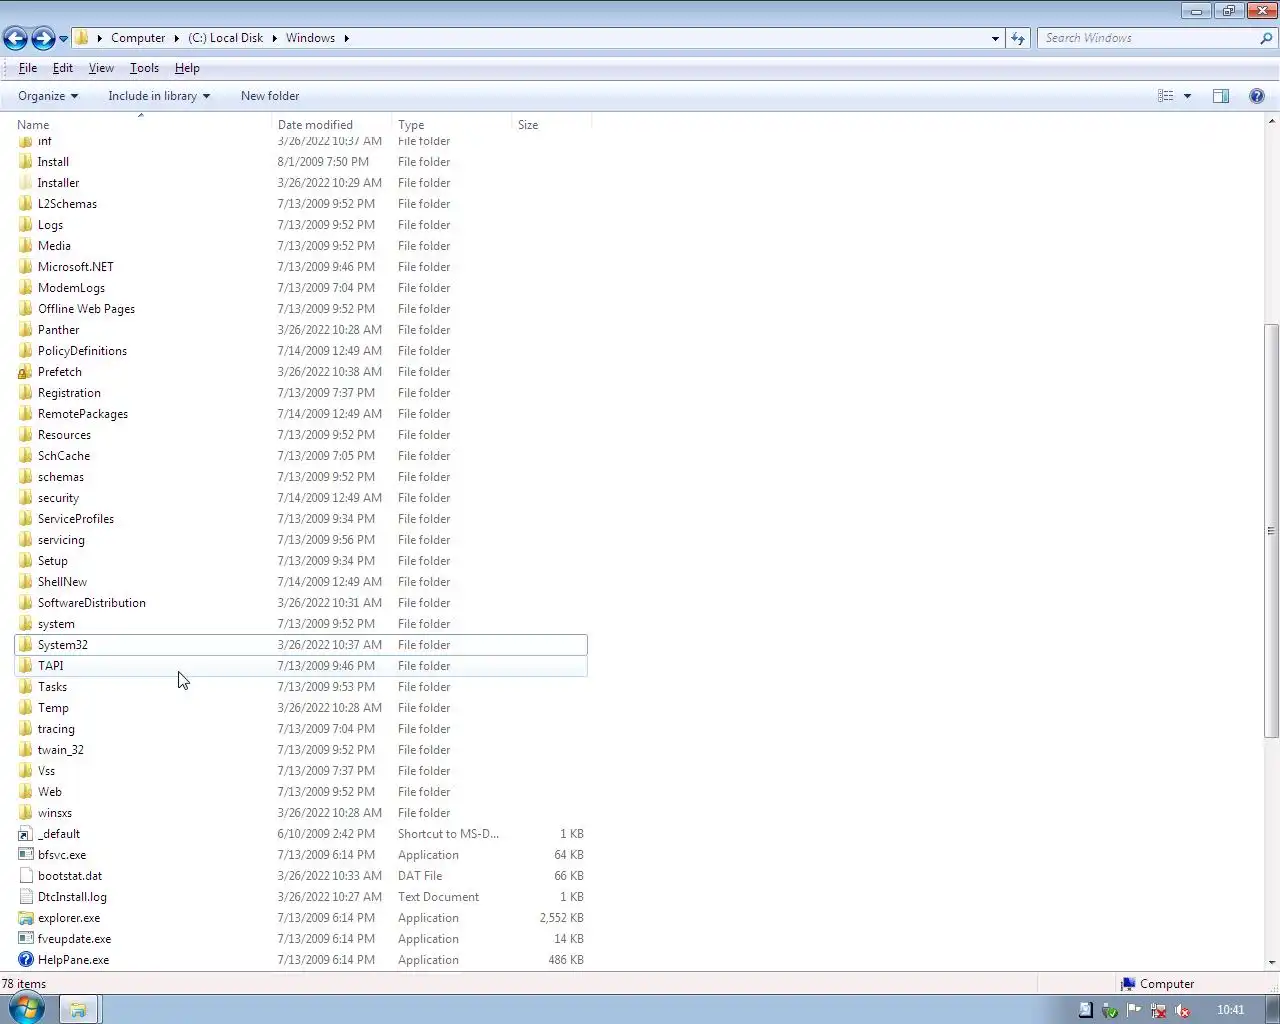This screenshot has height=1024, width=1280.
Task: Click the scrollbar down arrow
Action: point(1271,962)
